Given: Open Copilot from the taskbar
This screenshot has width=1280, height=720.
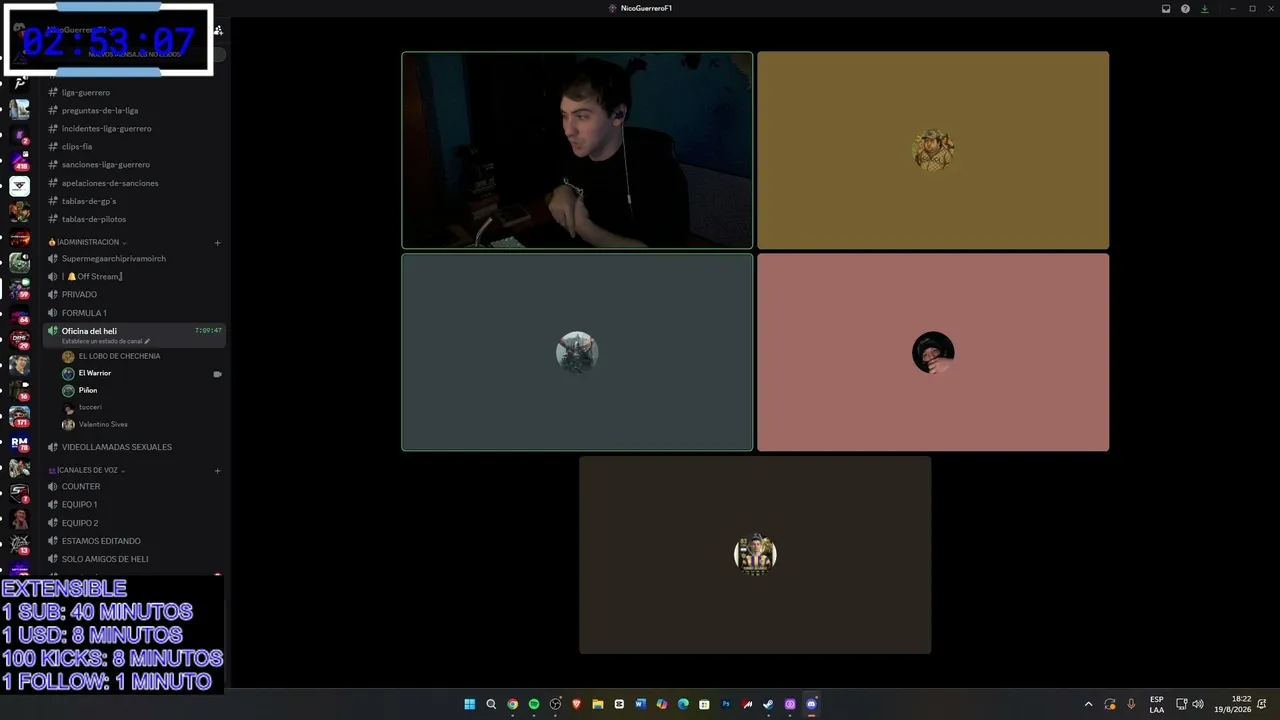Looking at the screenshot, I should 662,704.
